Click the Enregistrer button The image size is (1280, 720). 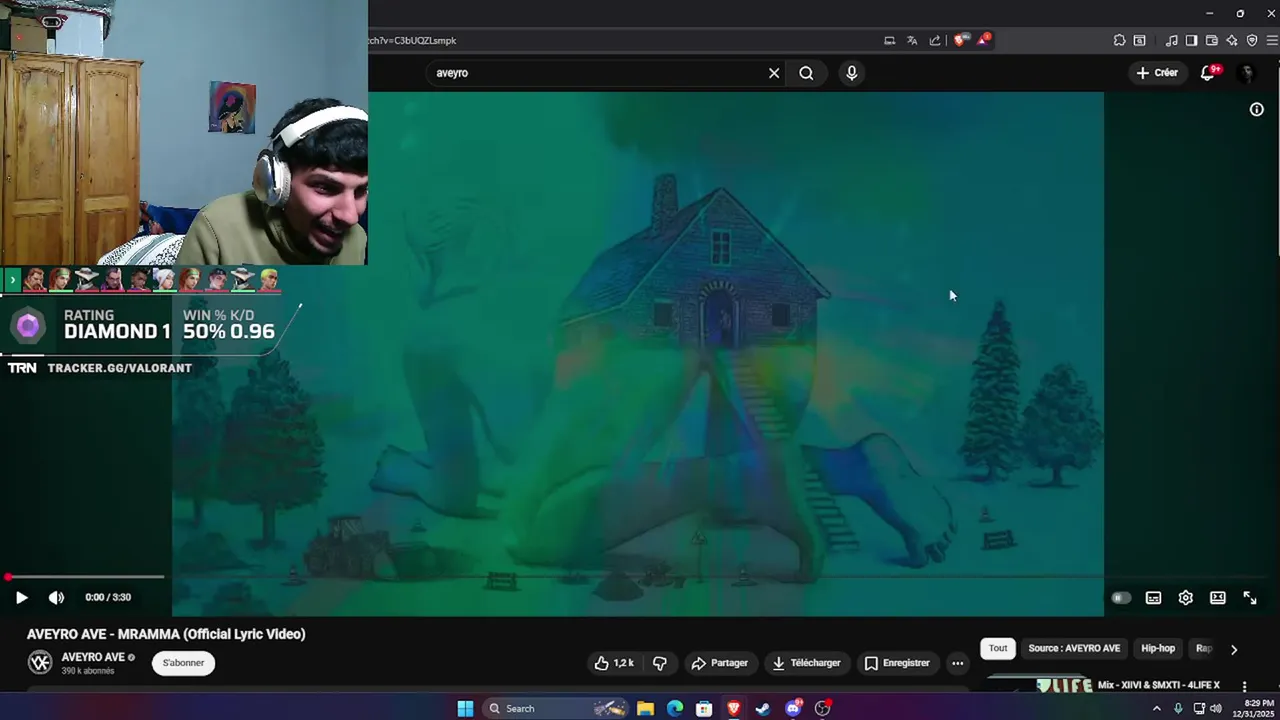[897, 663]
